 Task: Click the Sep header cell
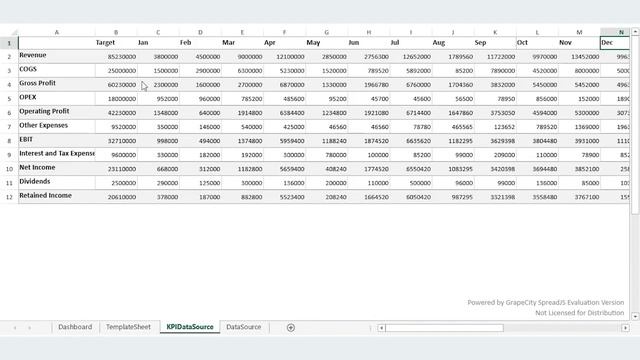pos(495,42)
